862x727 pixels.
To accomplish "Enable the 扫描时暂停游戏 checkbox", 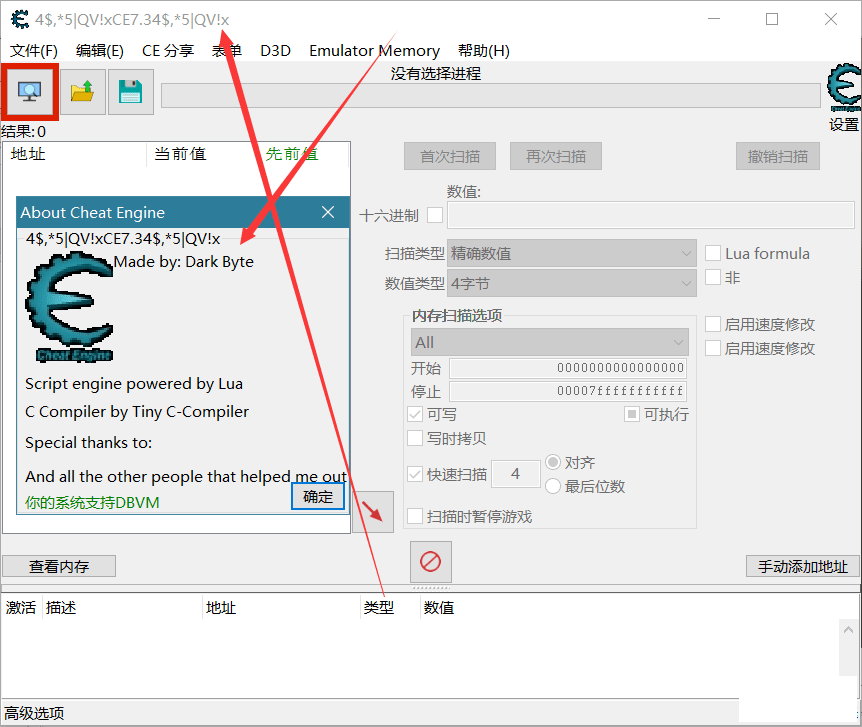I will 415,516.
